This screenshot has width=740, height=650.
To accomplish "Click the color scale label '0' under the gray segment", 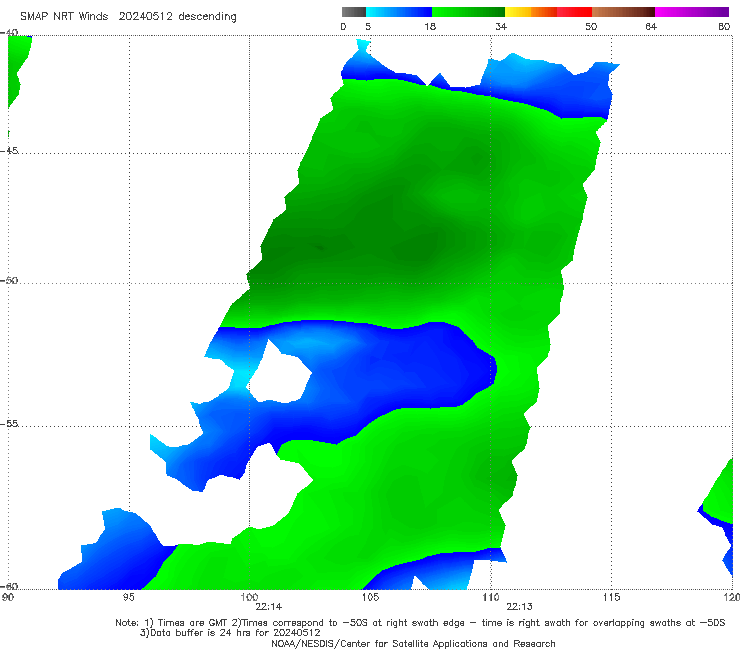I will [343, 26].
